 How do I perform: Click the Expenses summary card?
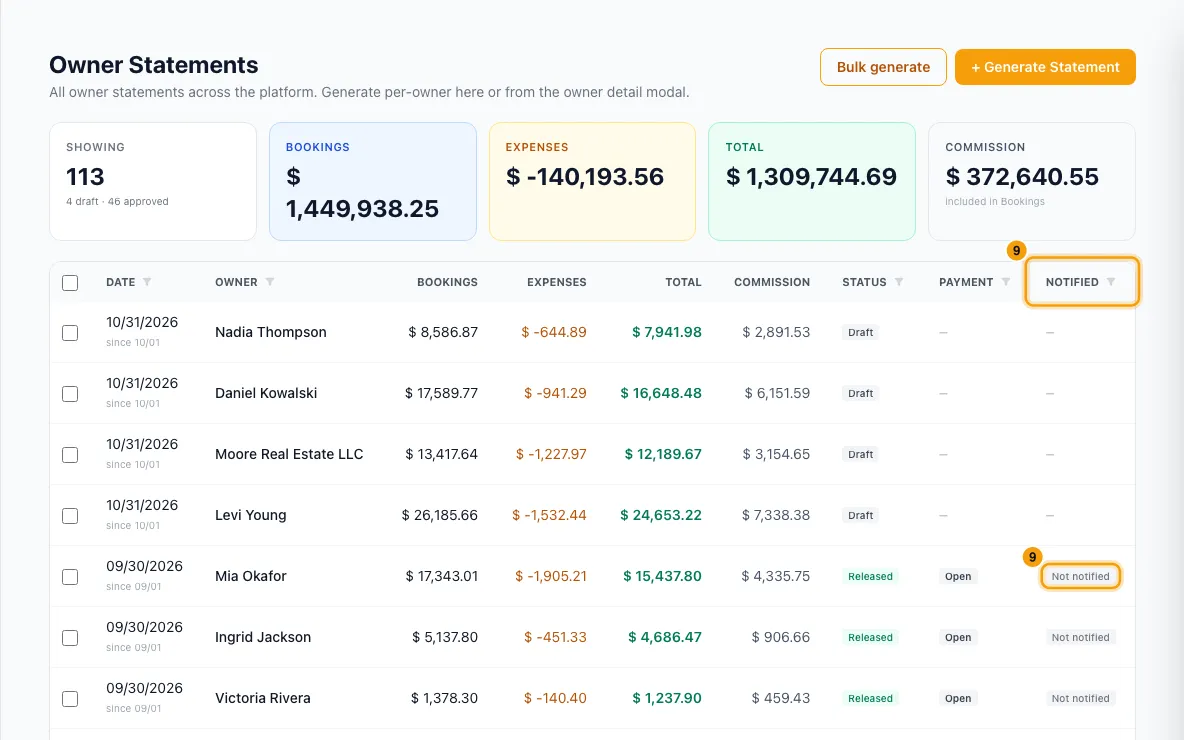pyautogui.click(x=592, y=182)
